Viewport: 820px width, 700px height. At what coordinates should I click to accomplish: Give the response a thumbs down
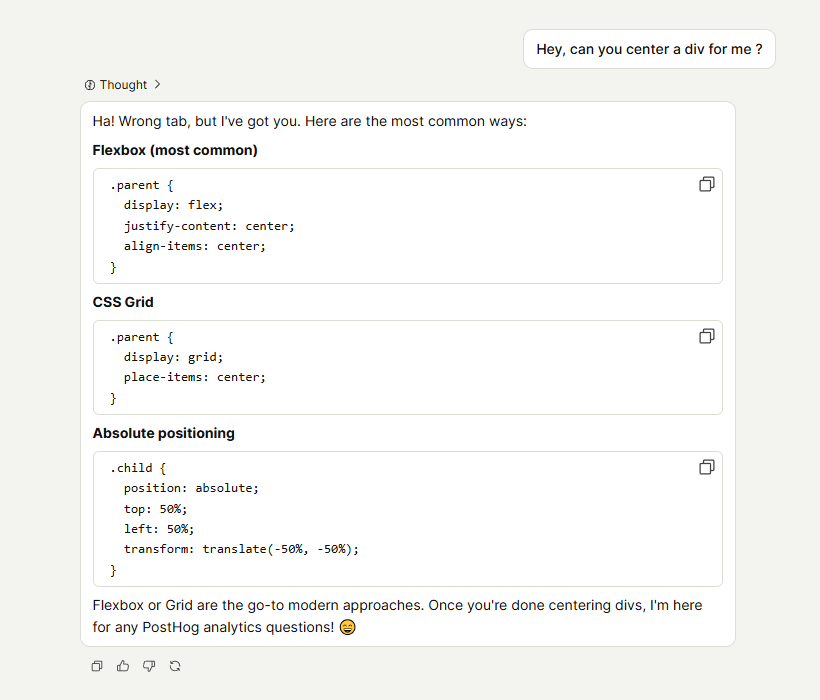(149, 666)
